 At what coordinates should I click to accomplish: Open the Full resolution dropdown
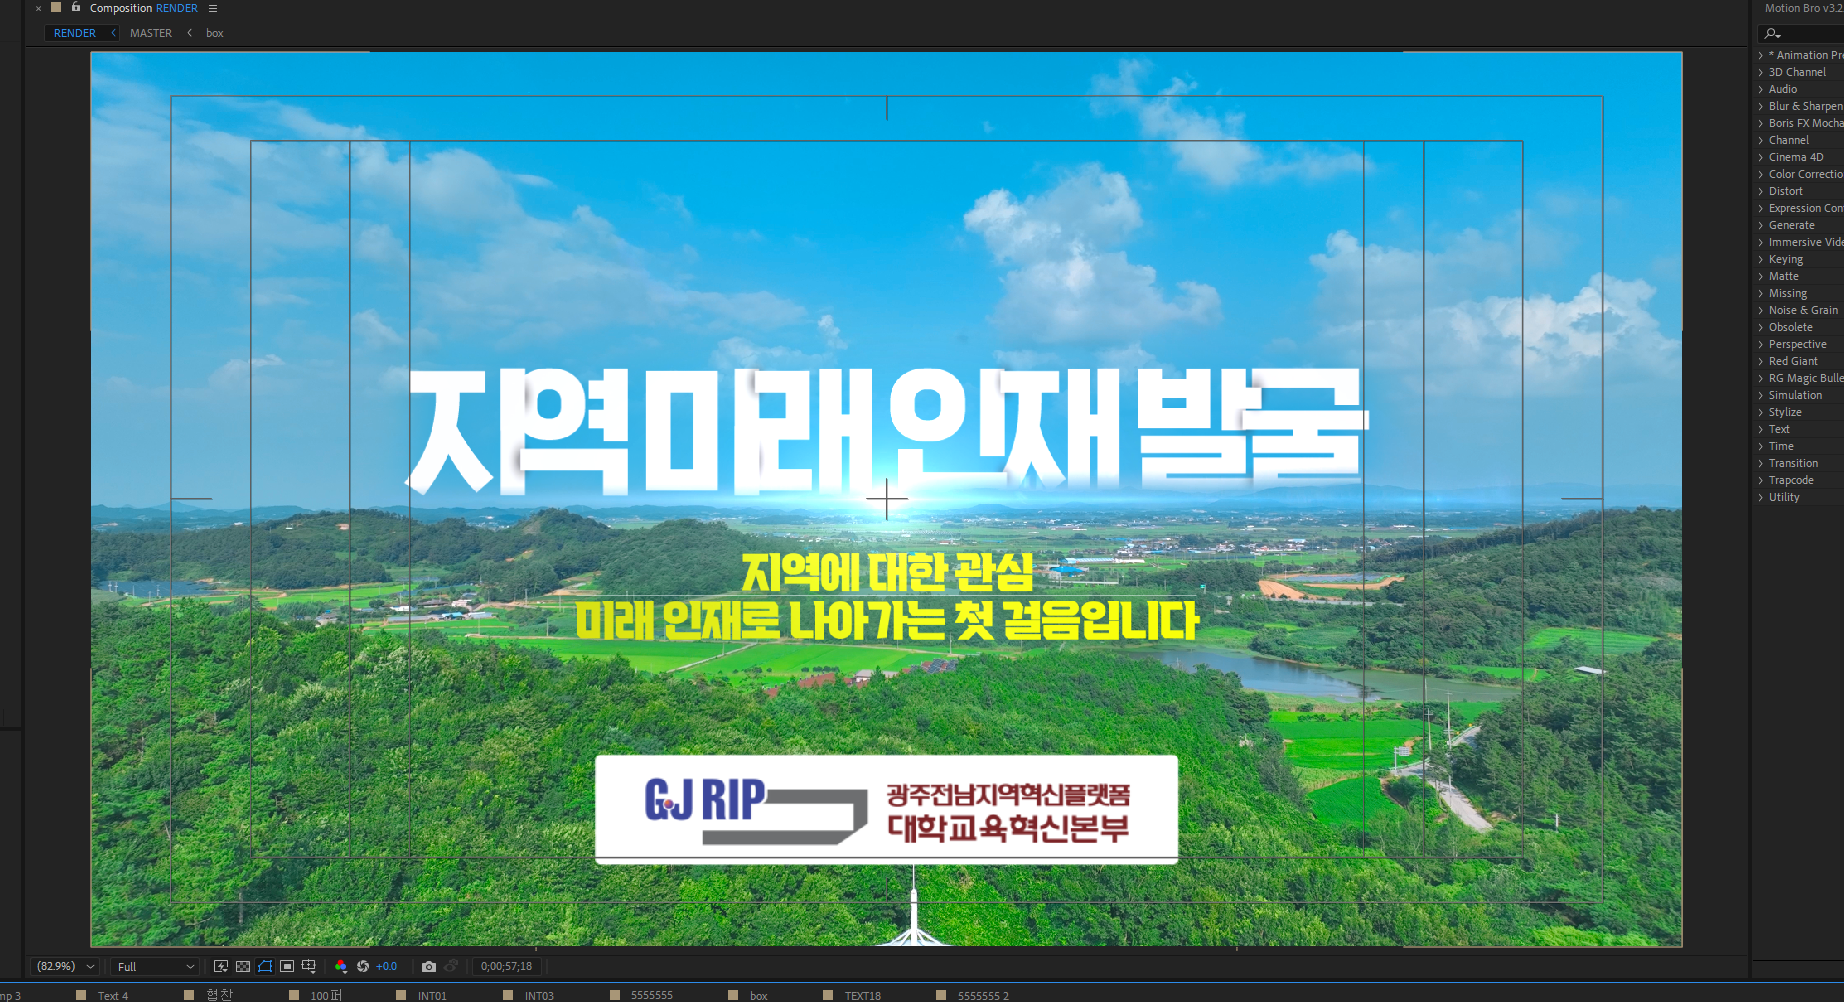click(155, 966)
